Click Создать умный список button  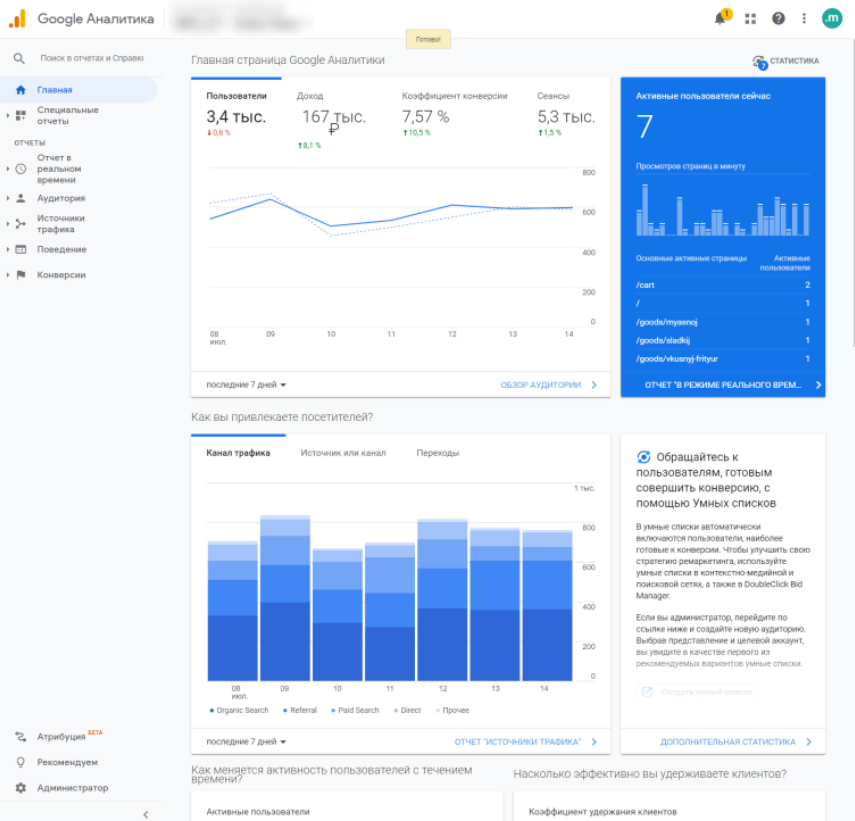click(697, 692)
